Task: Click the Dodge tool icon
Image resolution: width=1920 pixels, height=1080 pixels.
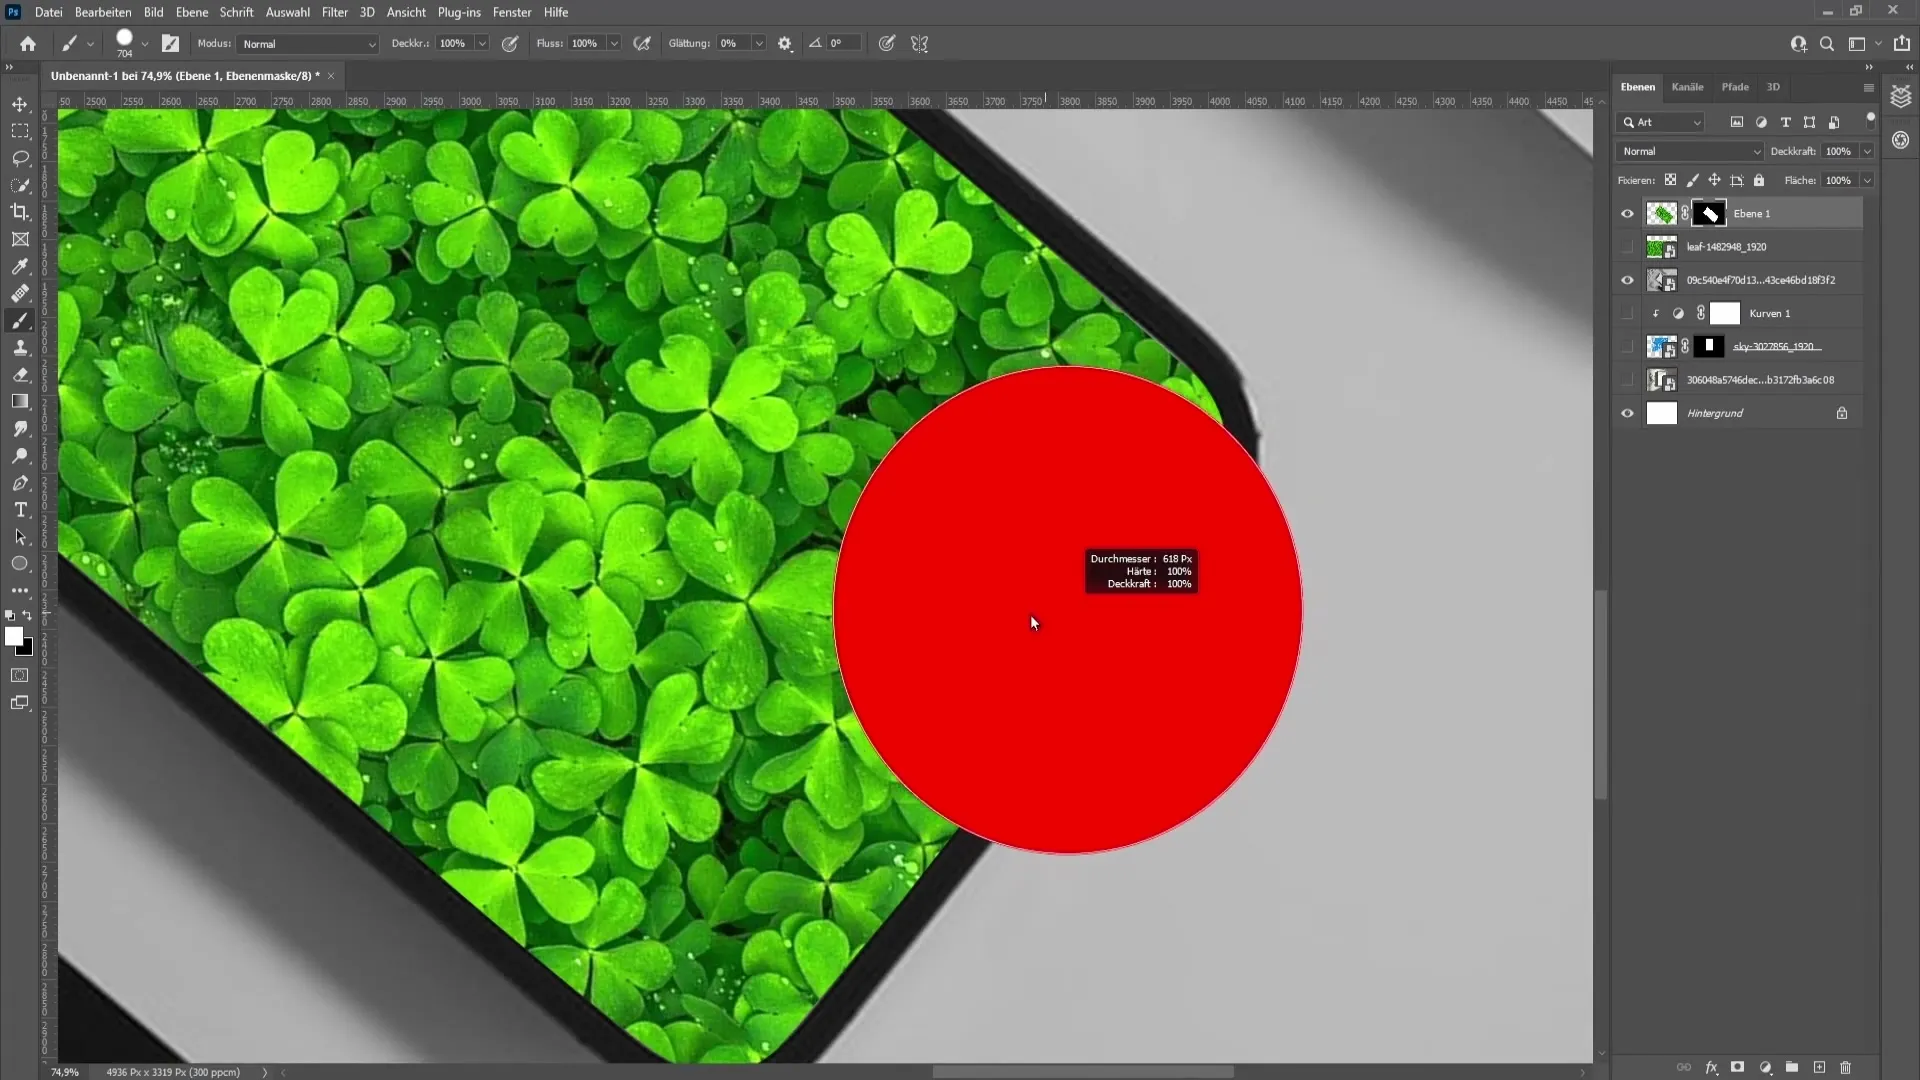Action: point(20,455)
